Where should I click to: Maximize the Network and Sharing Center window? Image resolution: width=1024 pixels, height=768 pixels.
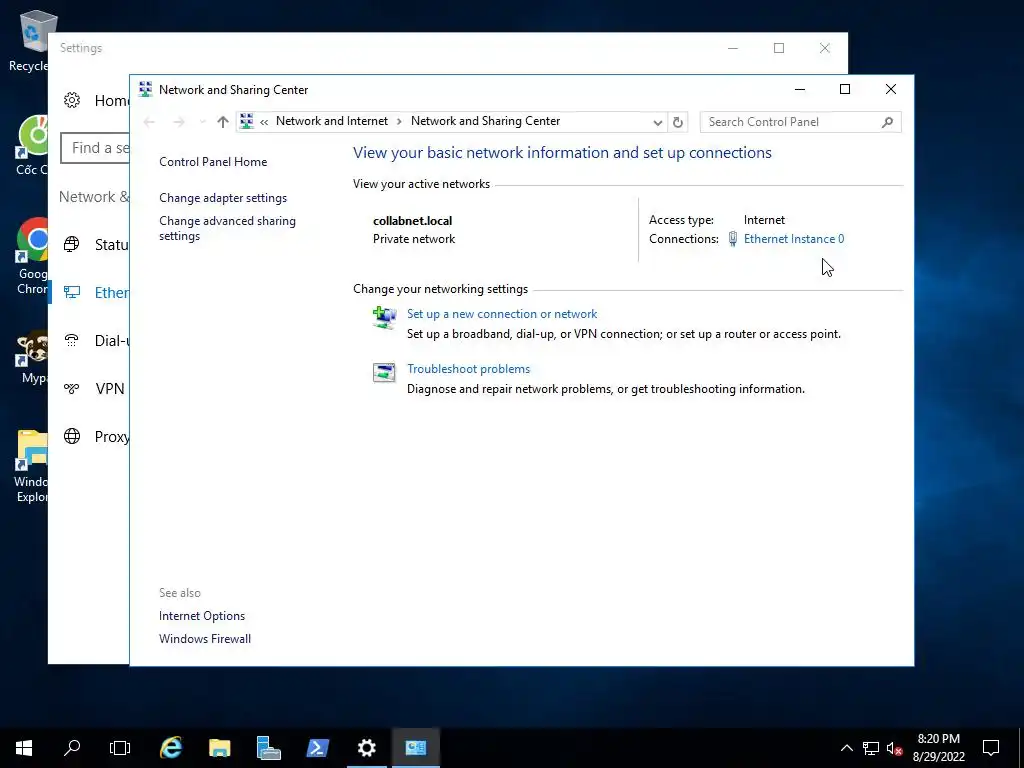(x=844, y=89)
